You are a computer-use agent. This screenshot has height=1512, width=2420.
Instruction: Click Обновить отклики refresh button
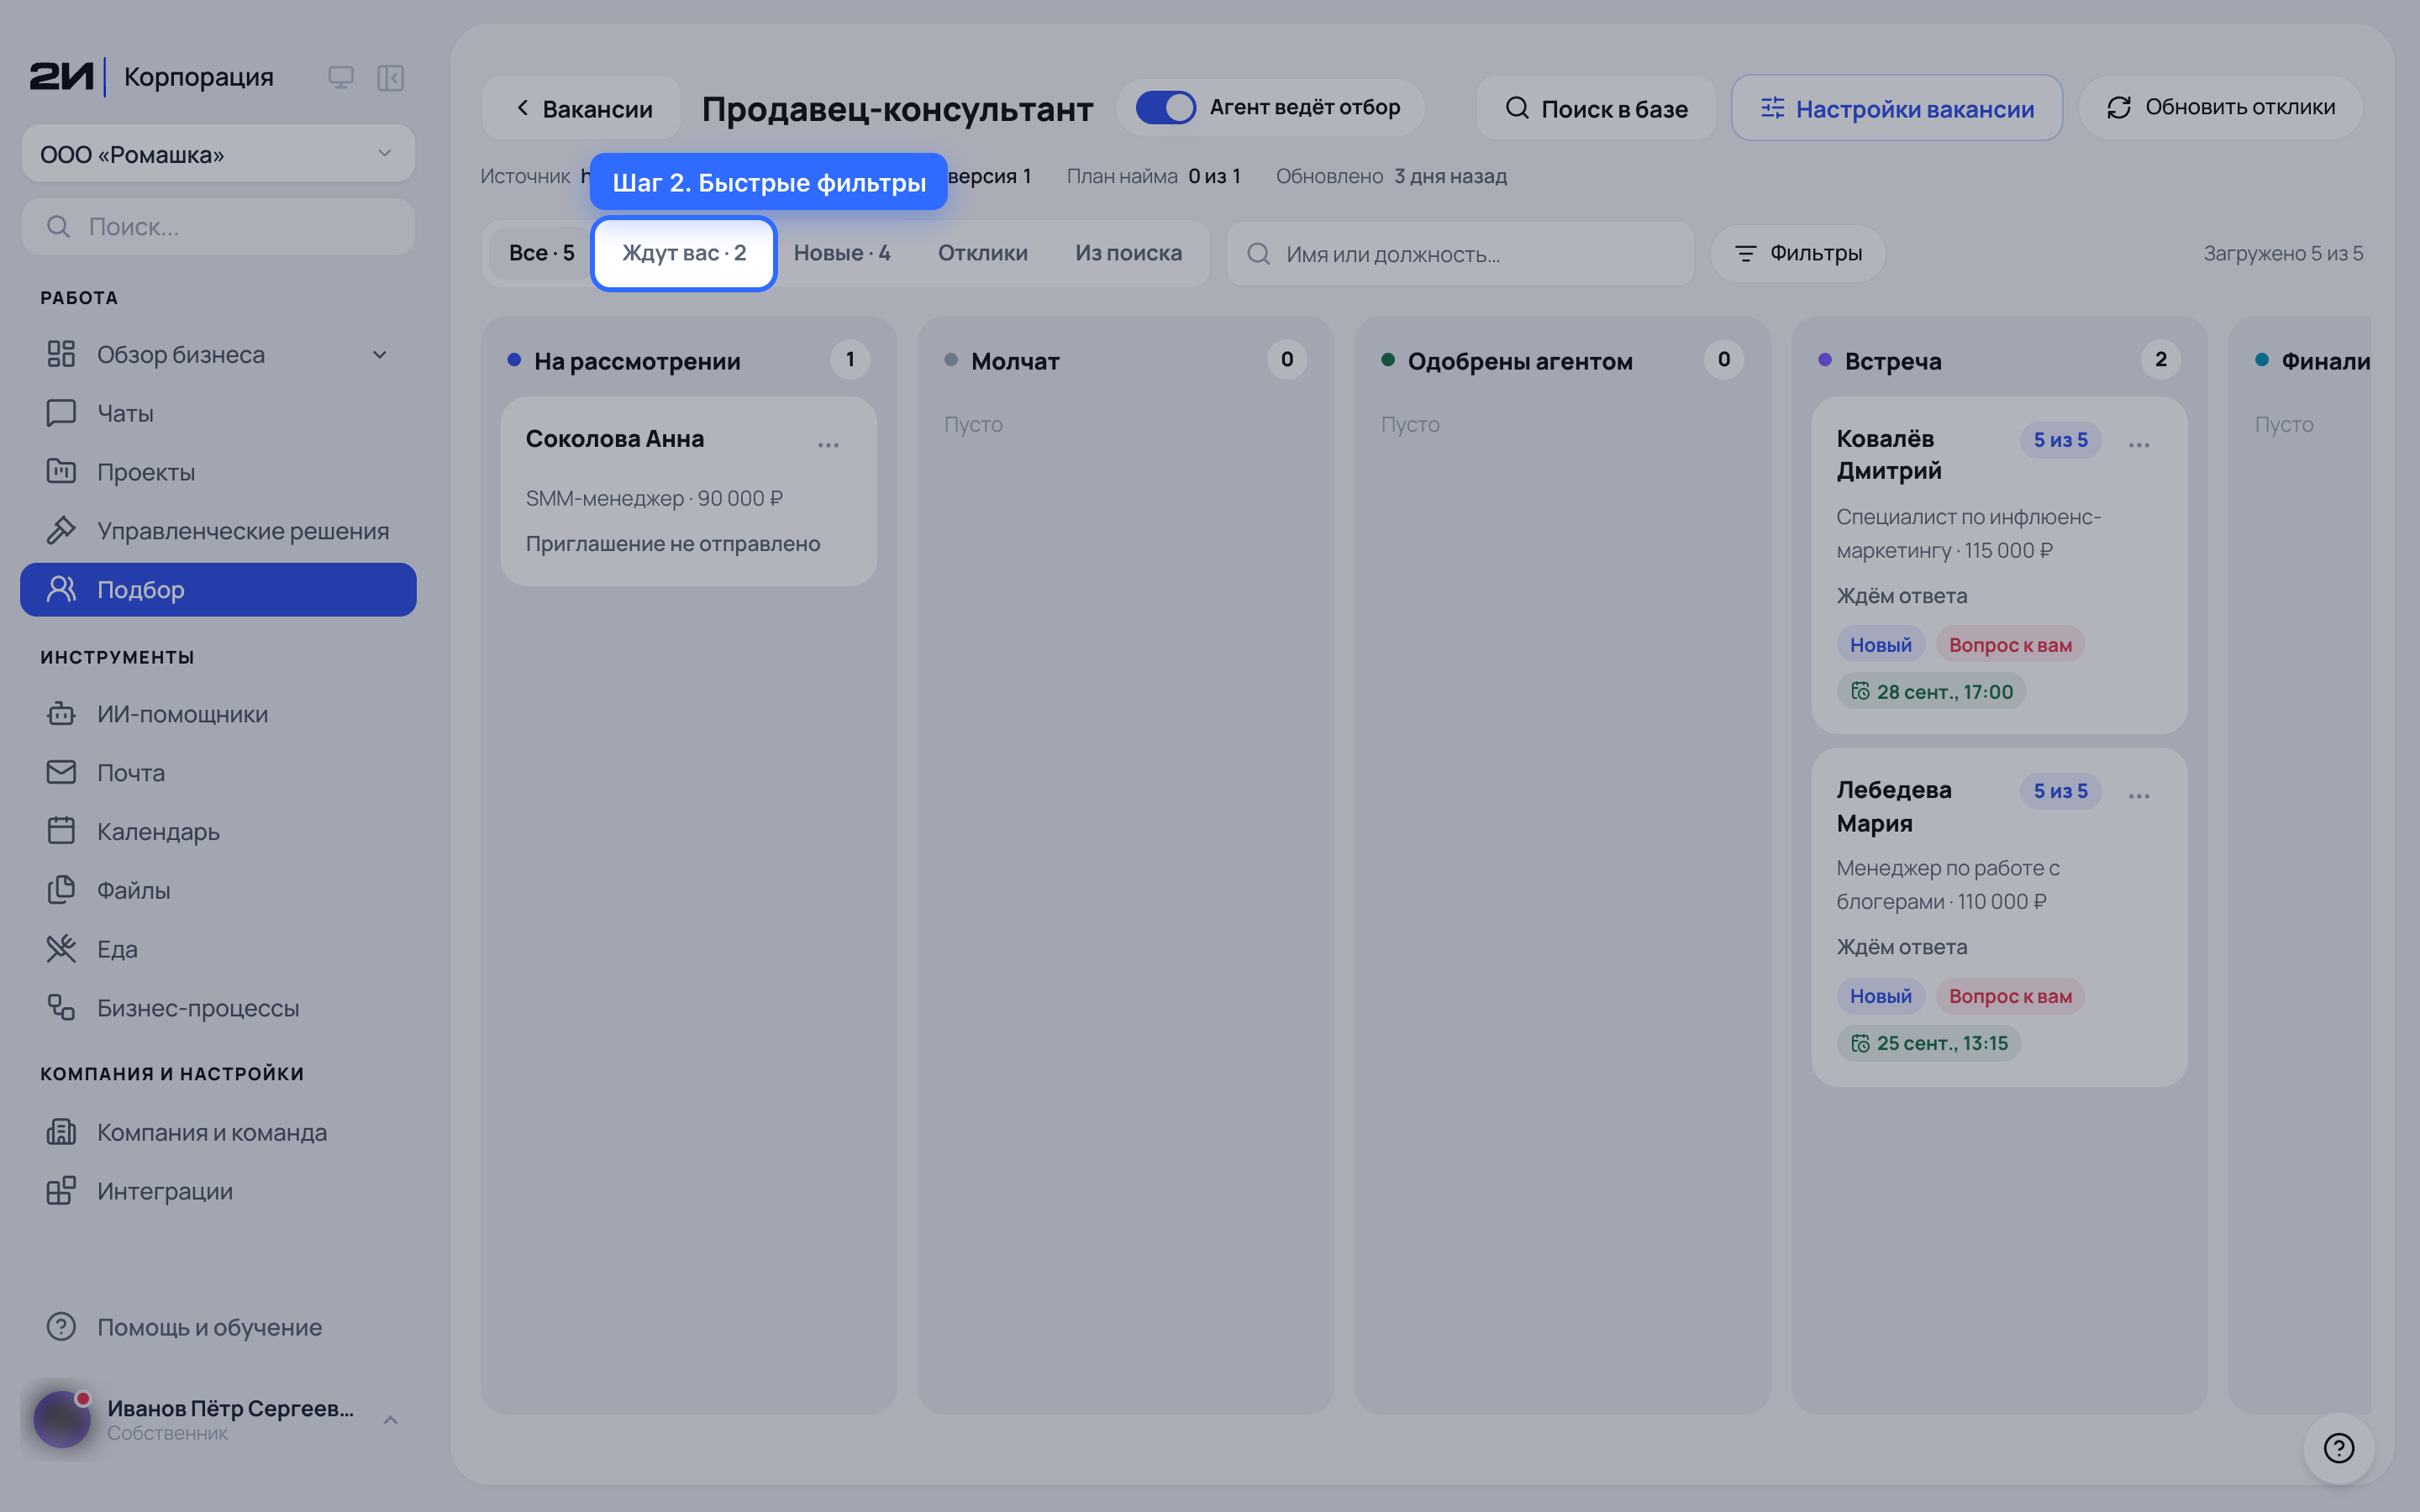click(x=2220, y=107)
